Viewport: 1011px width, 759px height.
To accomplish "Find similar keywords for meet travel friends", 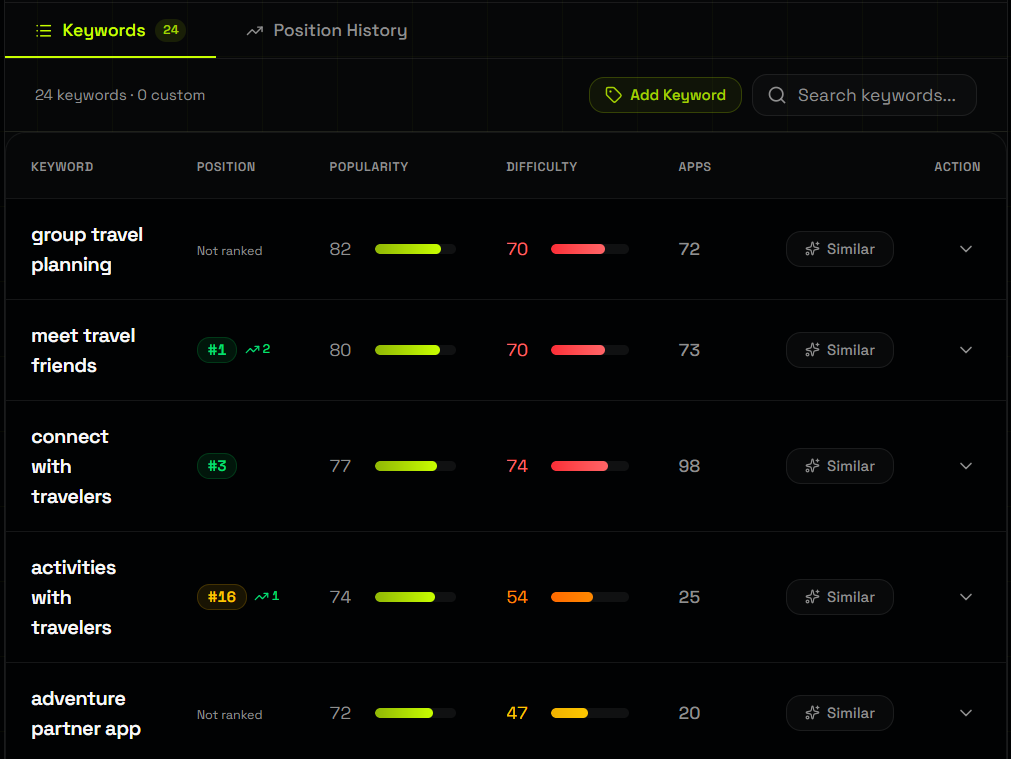I will (x=839, y=350).
